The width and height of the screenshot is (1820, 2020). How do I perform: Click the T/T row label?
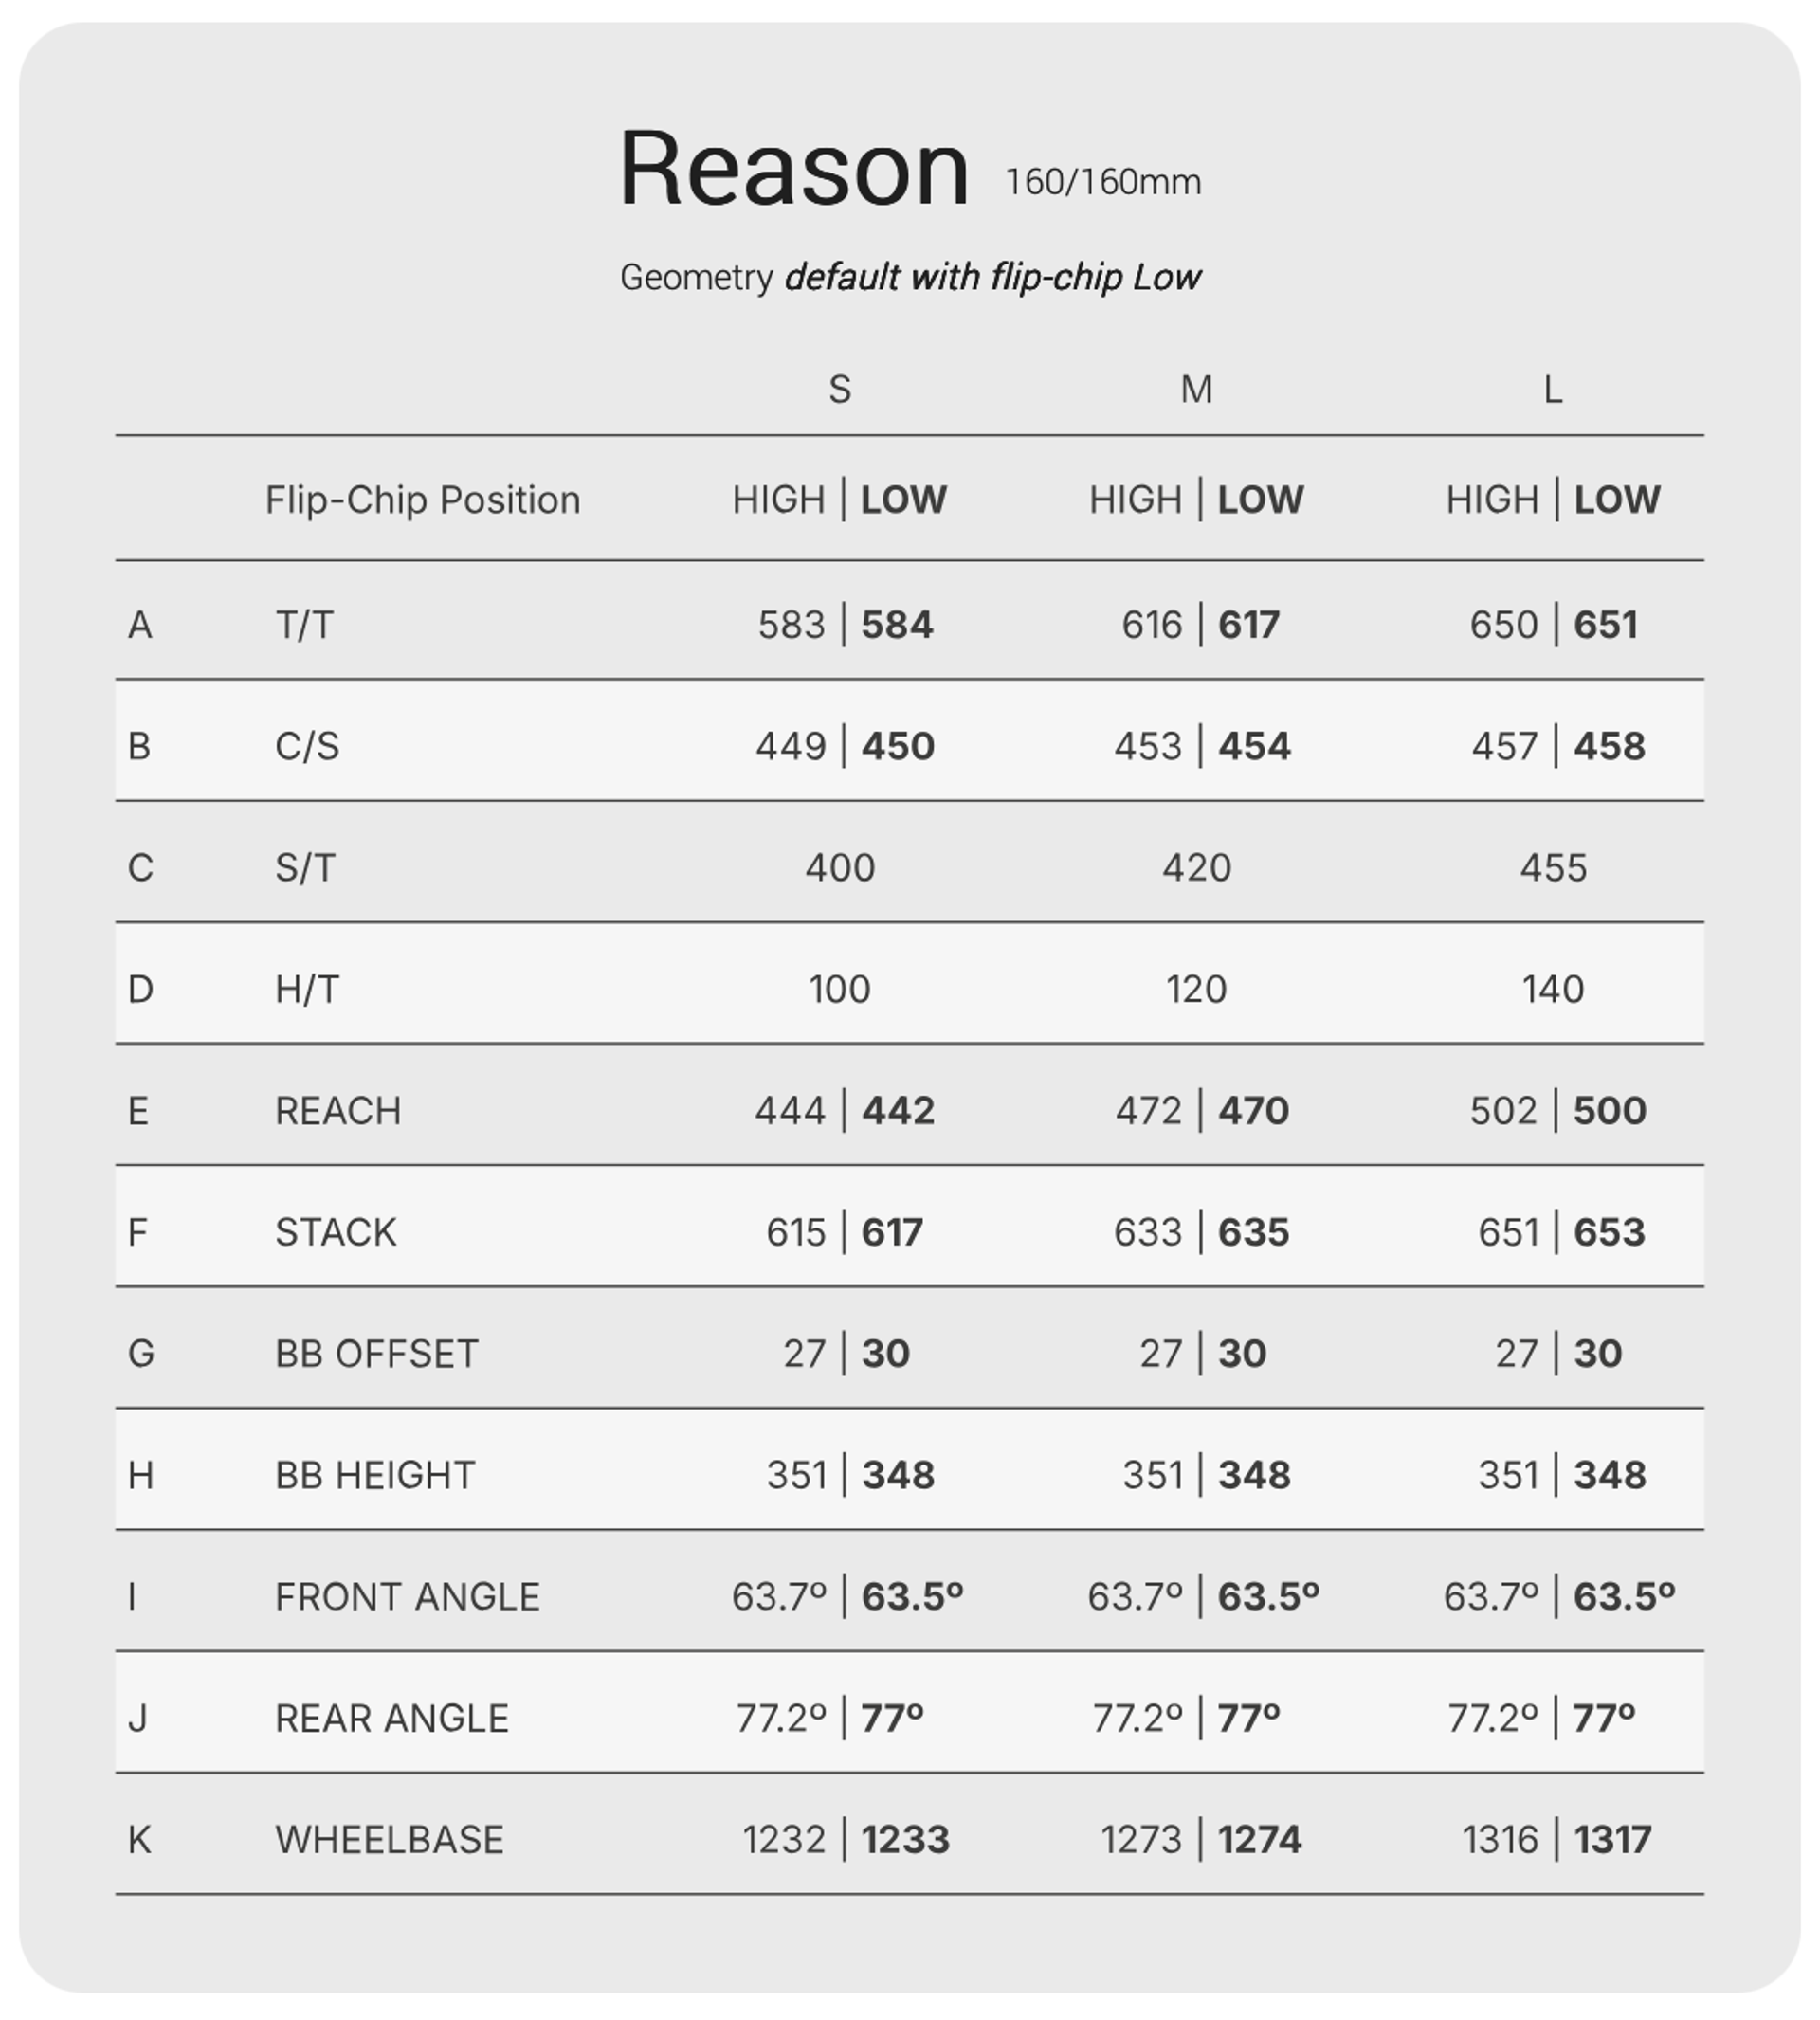[304, 625]
